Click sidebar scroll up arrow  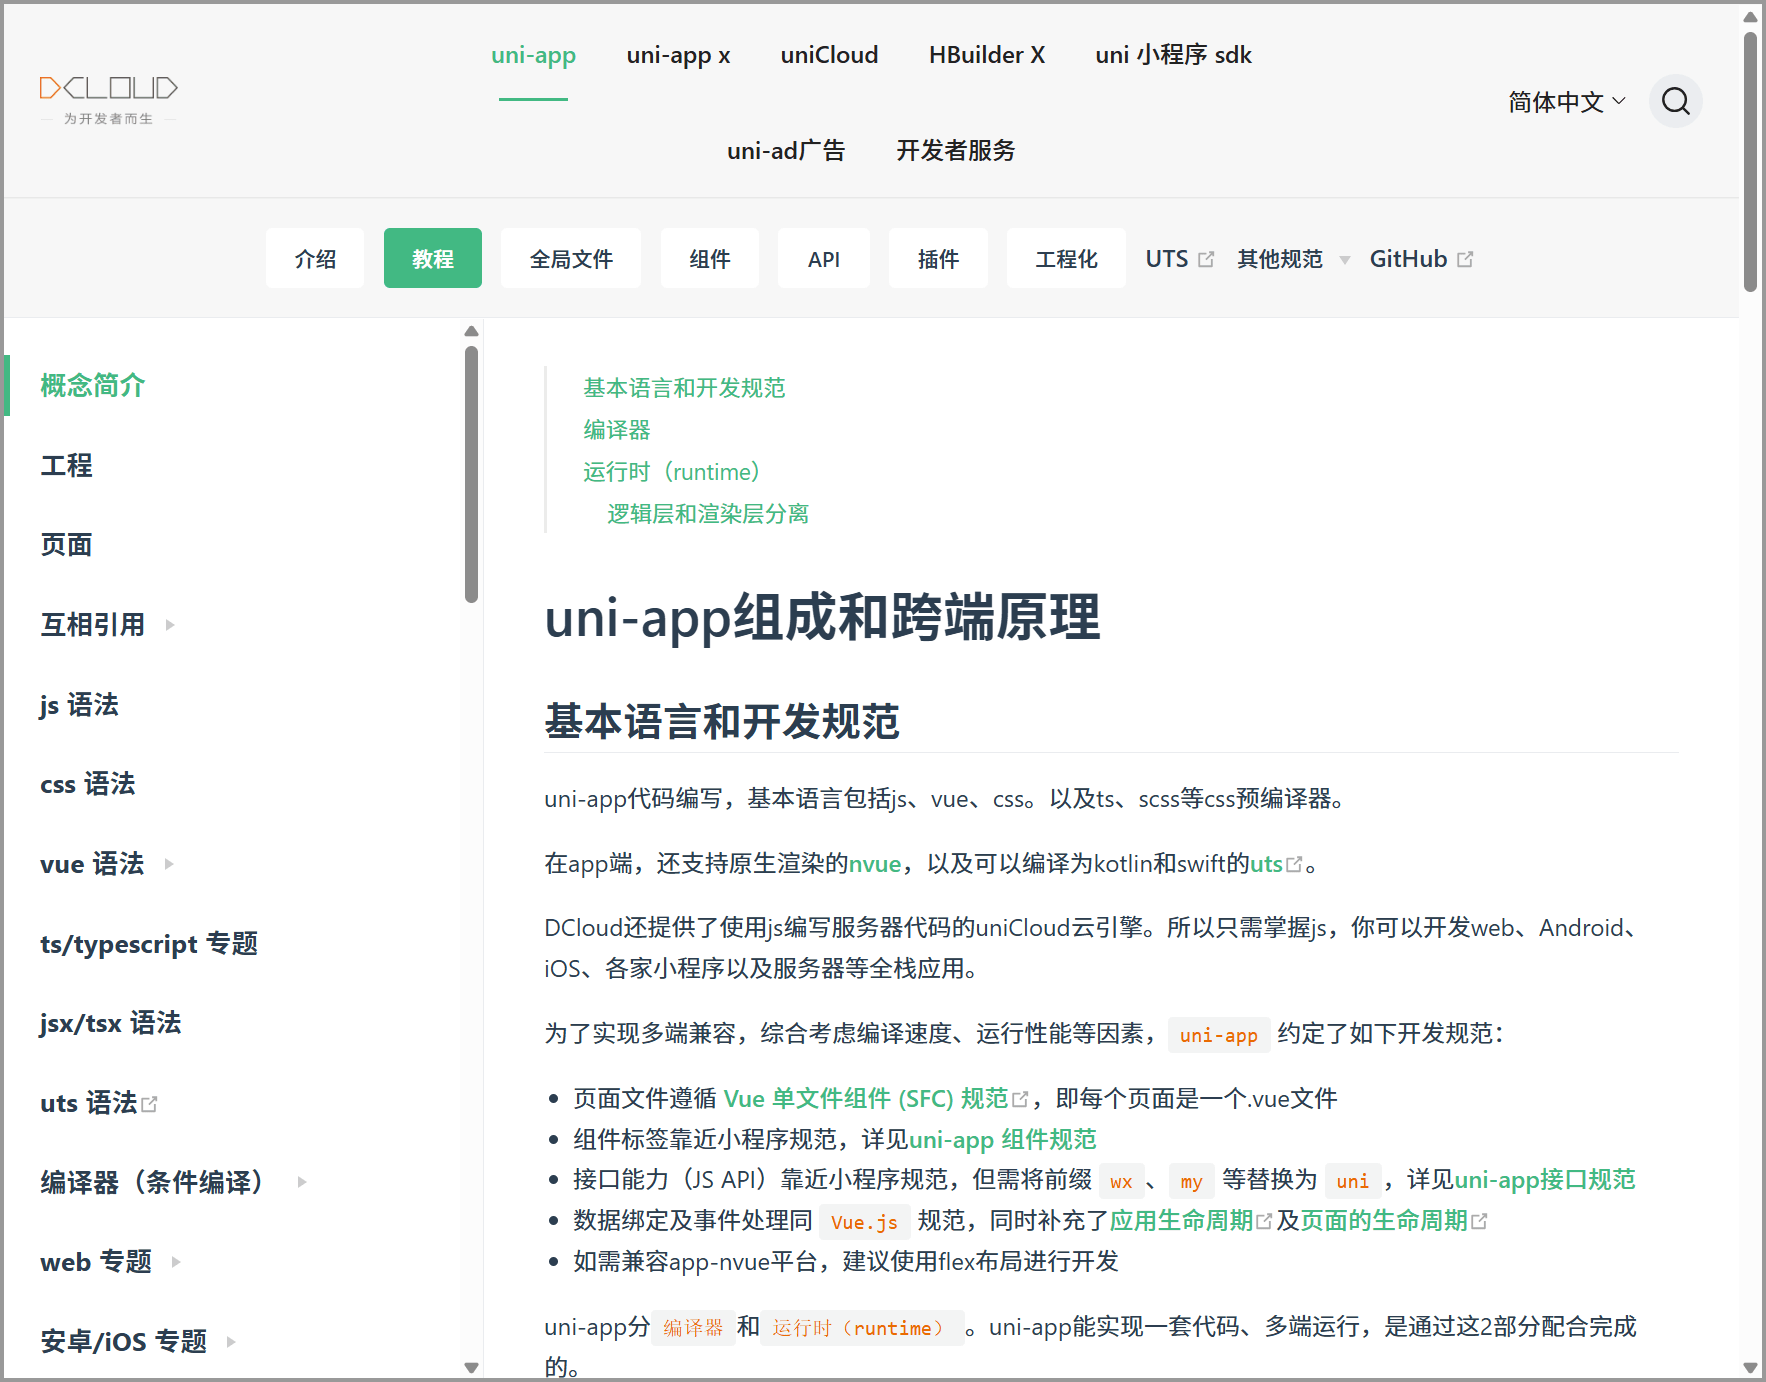coord(471,331)
